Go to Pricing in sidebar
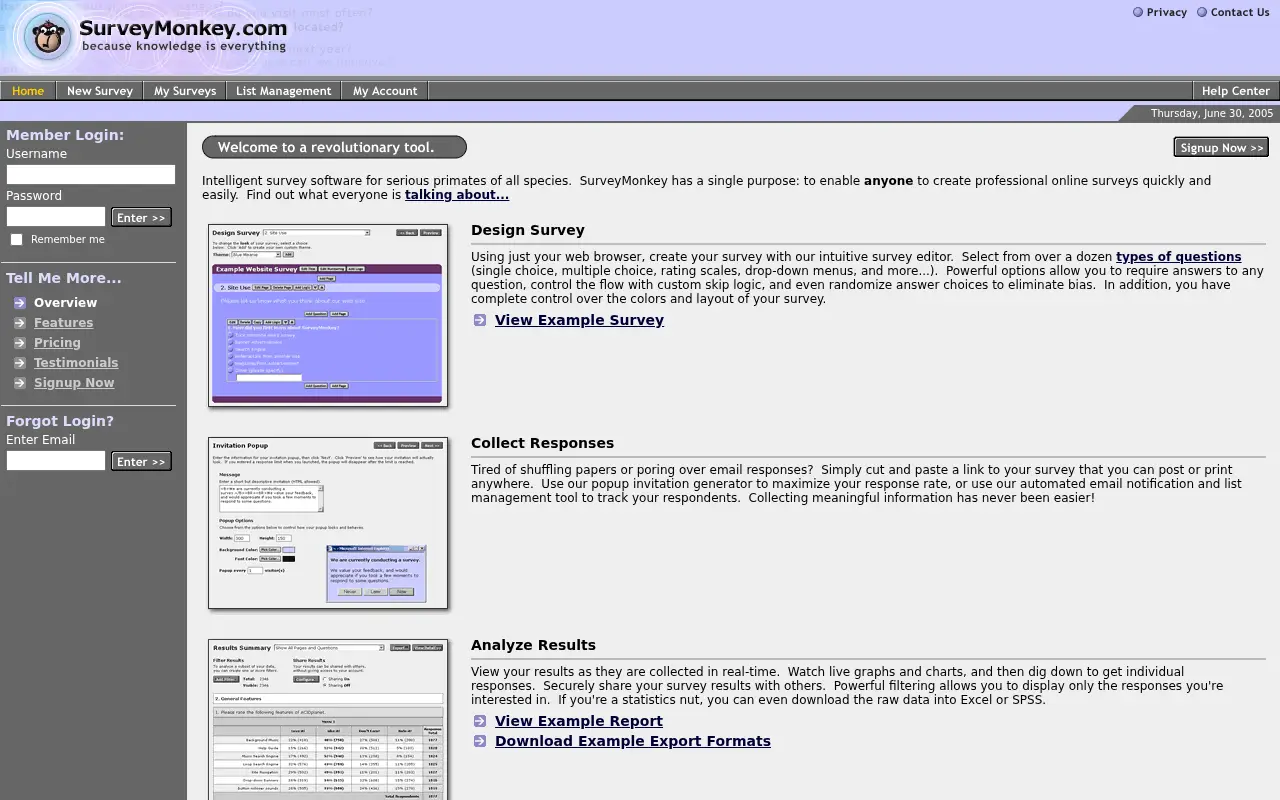This screenshot has height=800, width=1280. coord(57,343)
